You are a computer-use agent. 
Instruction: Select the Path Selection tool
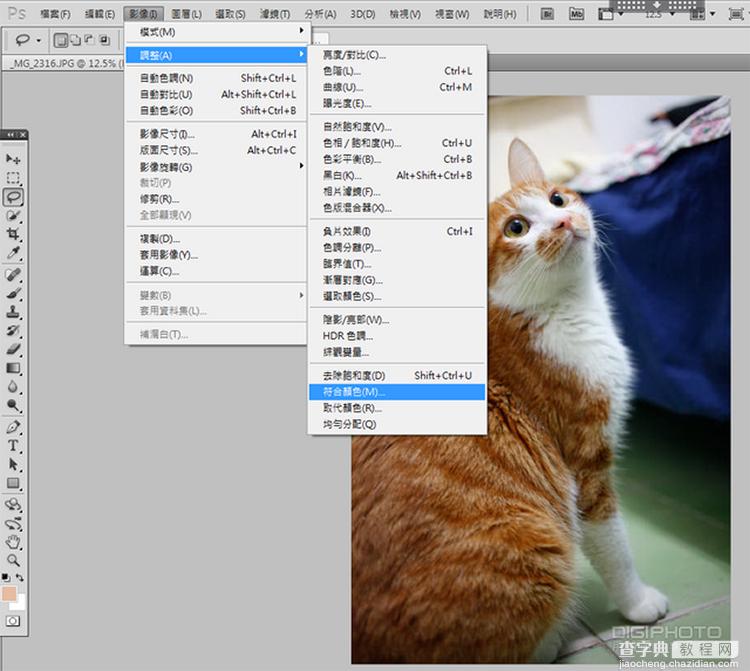(x=13, y=464)
